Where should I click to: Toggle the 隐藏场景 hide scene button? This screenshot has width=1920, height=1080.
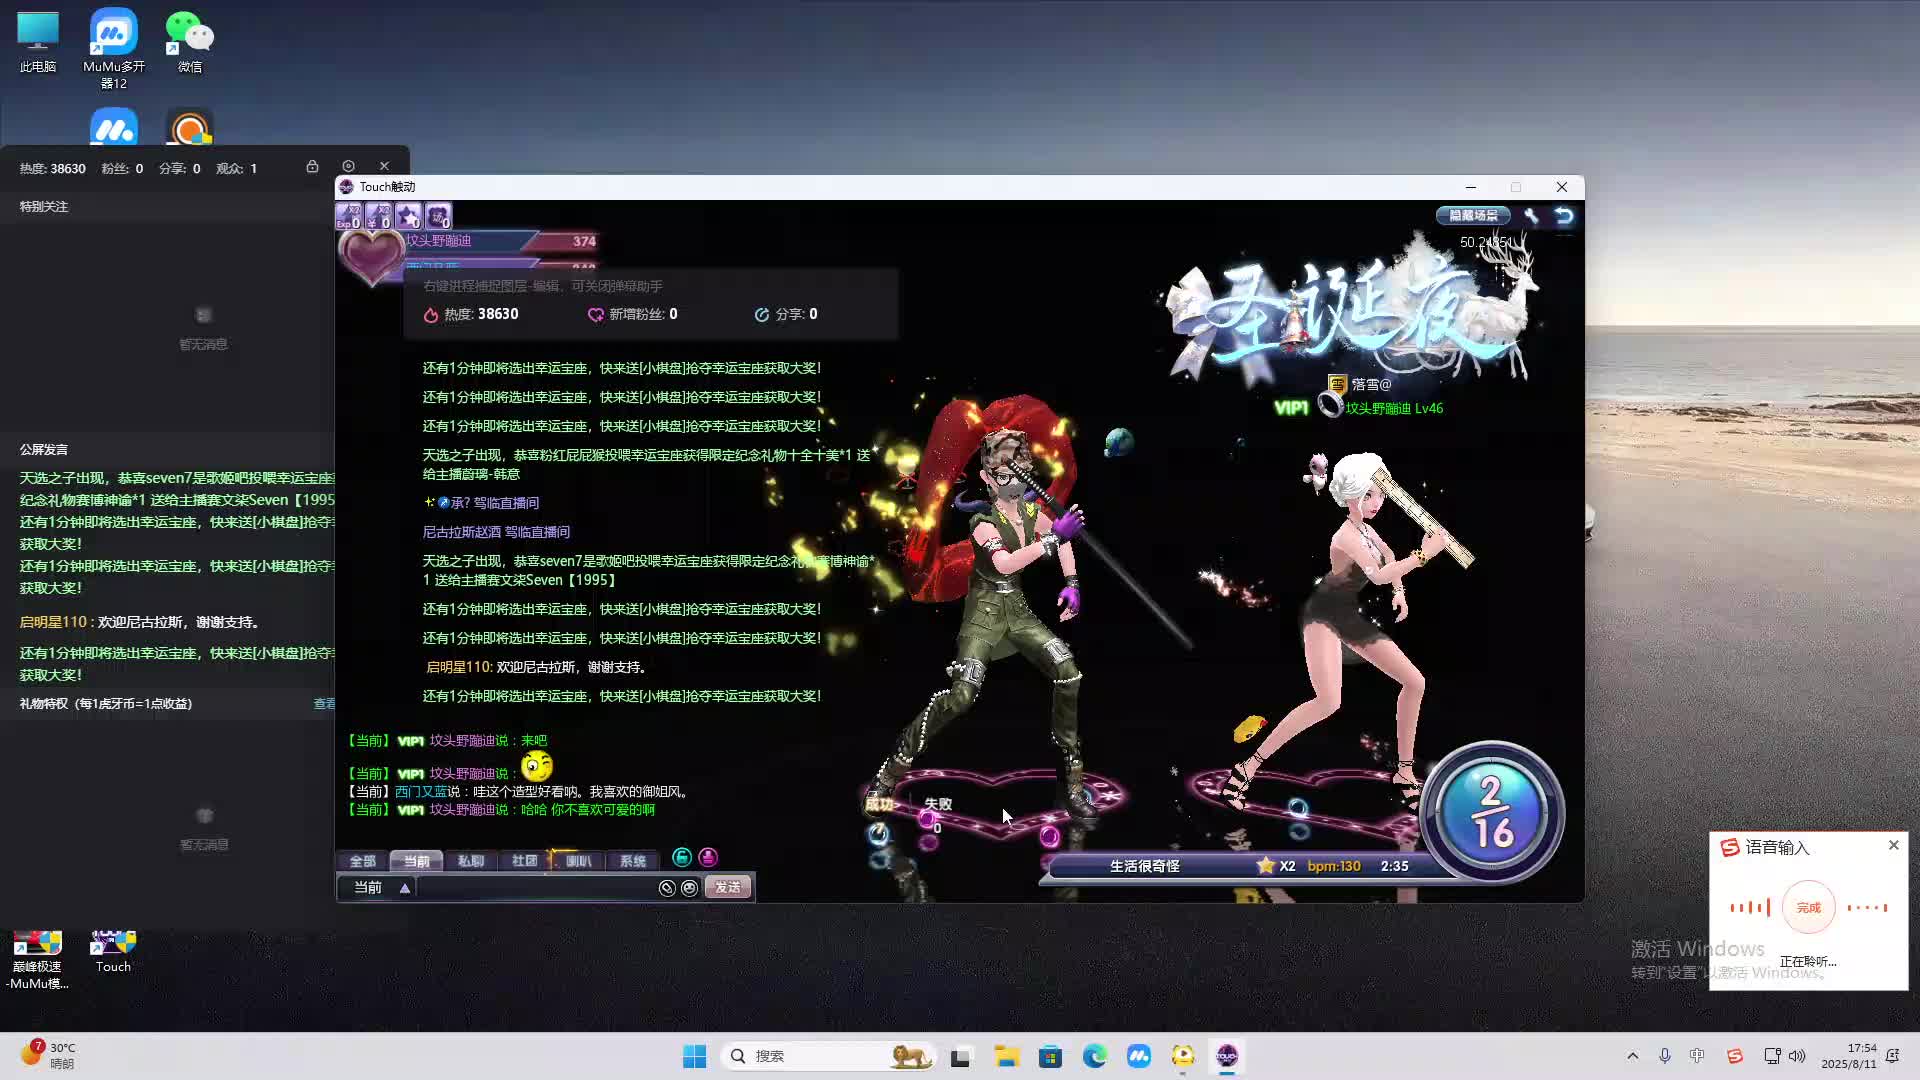[x=1473, y=216]
